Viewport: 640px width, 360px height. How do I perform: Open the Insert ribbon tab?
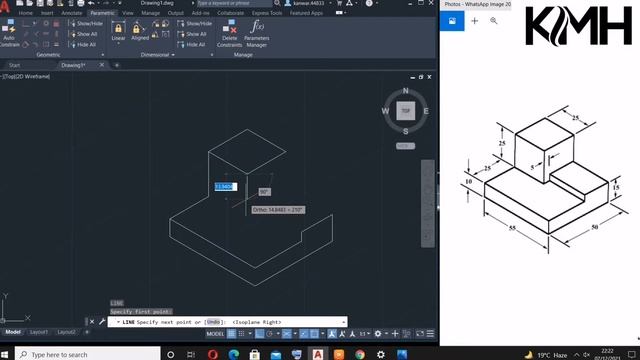click(x=47, y=13)
